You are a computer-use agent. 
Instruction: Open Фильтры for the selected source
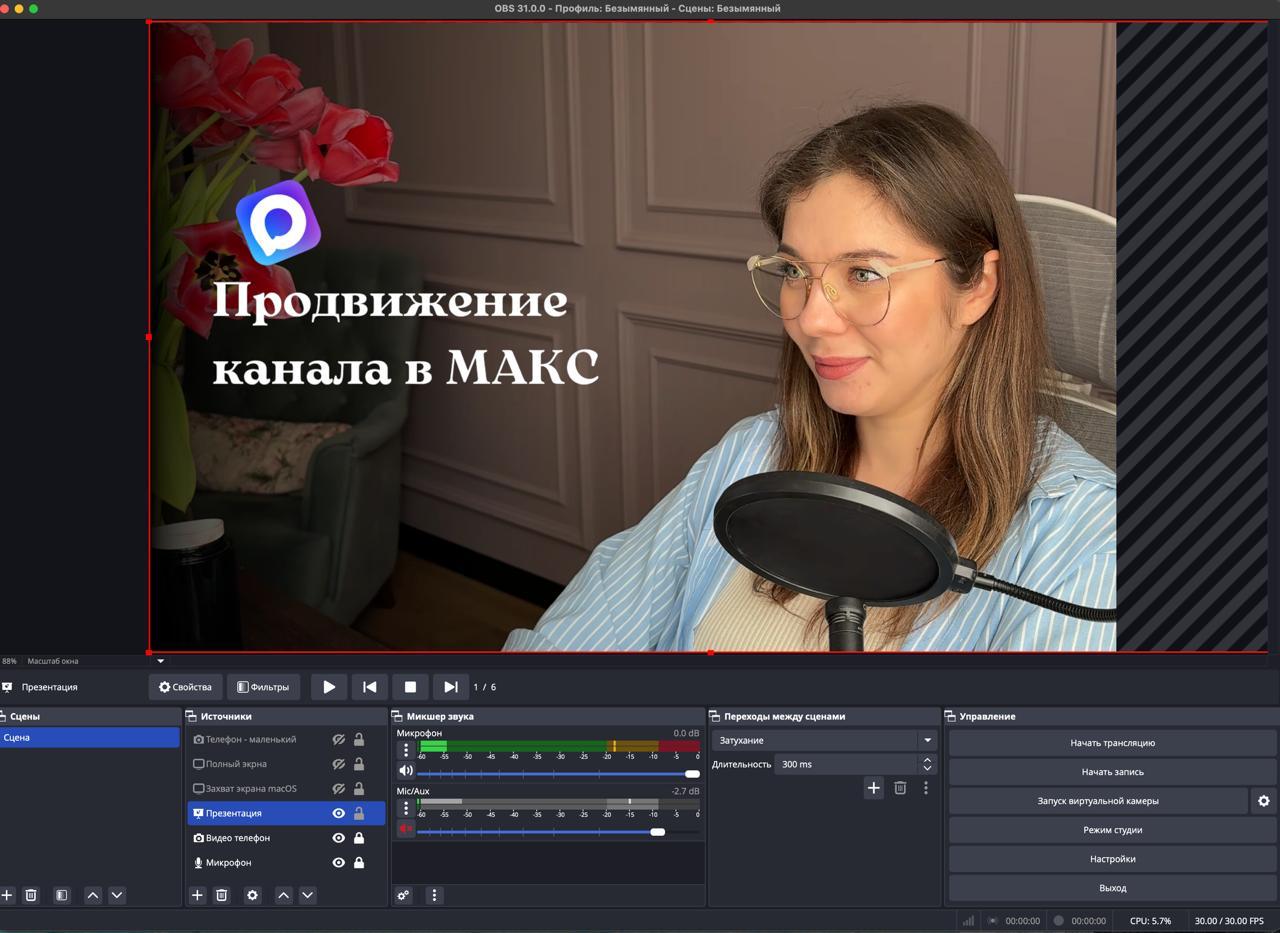[264, 686]
